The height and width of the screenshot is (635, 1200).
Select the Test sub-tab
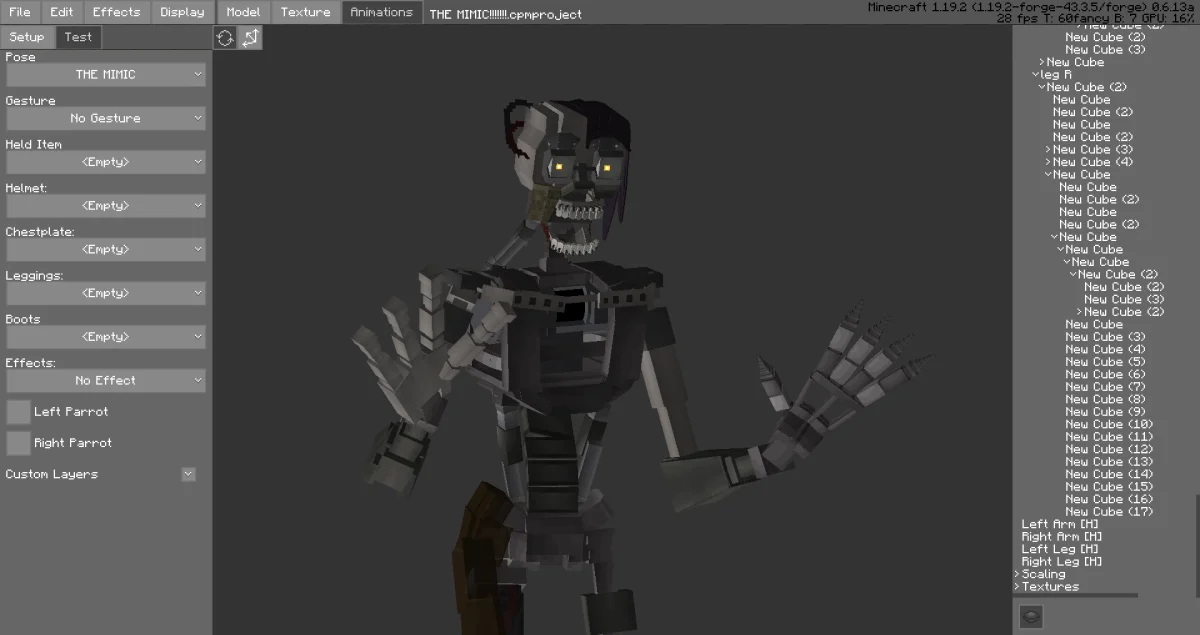pos(78,37)
